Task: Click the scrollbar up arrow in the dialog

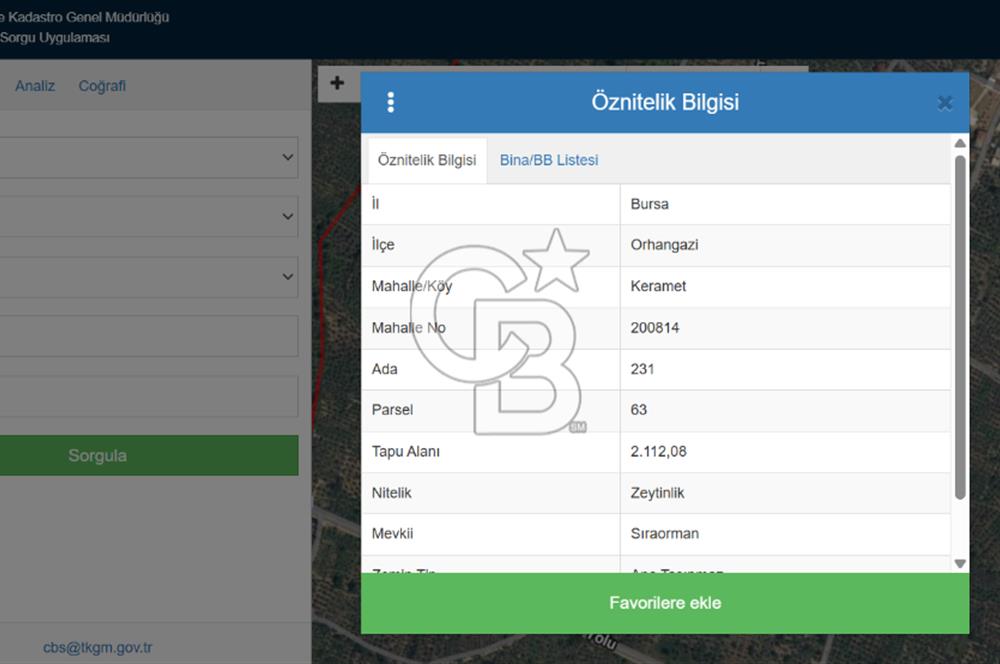Action: pos(960,144)
